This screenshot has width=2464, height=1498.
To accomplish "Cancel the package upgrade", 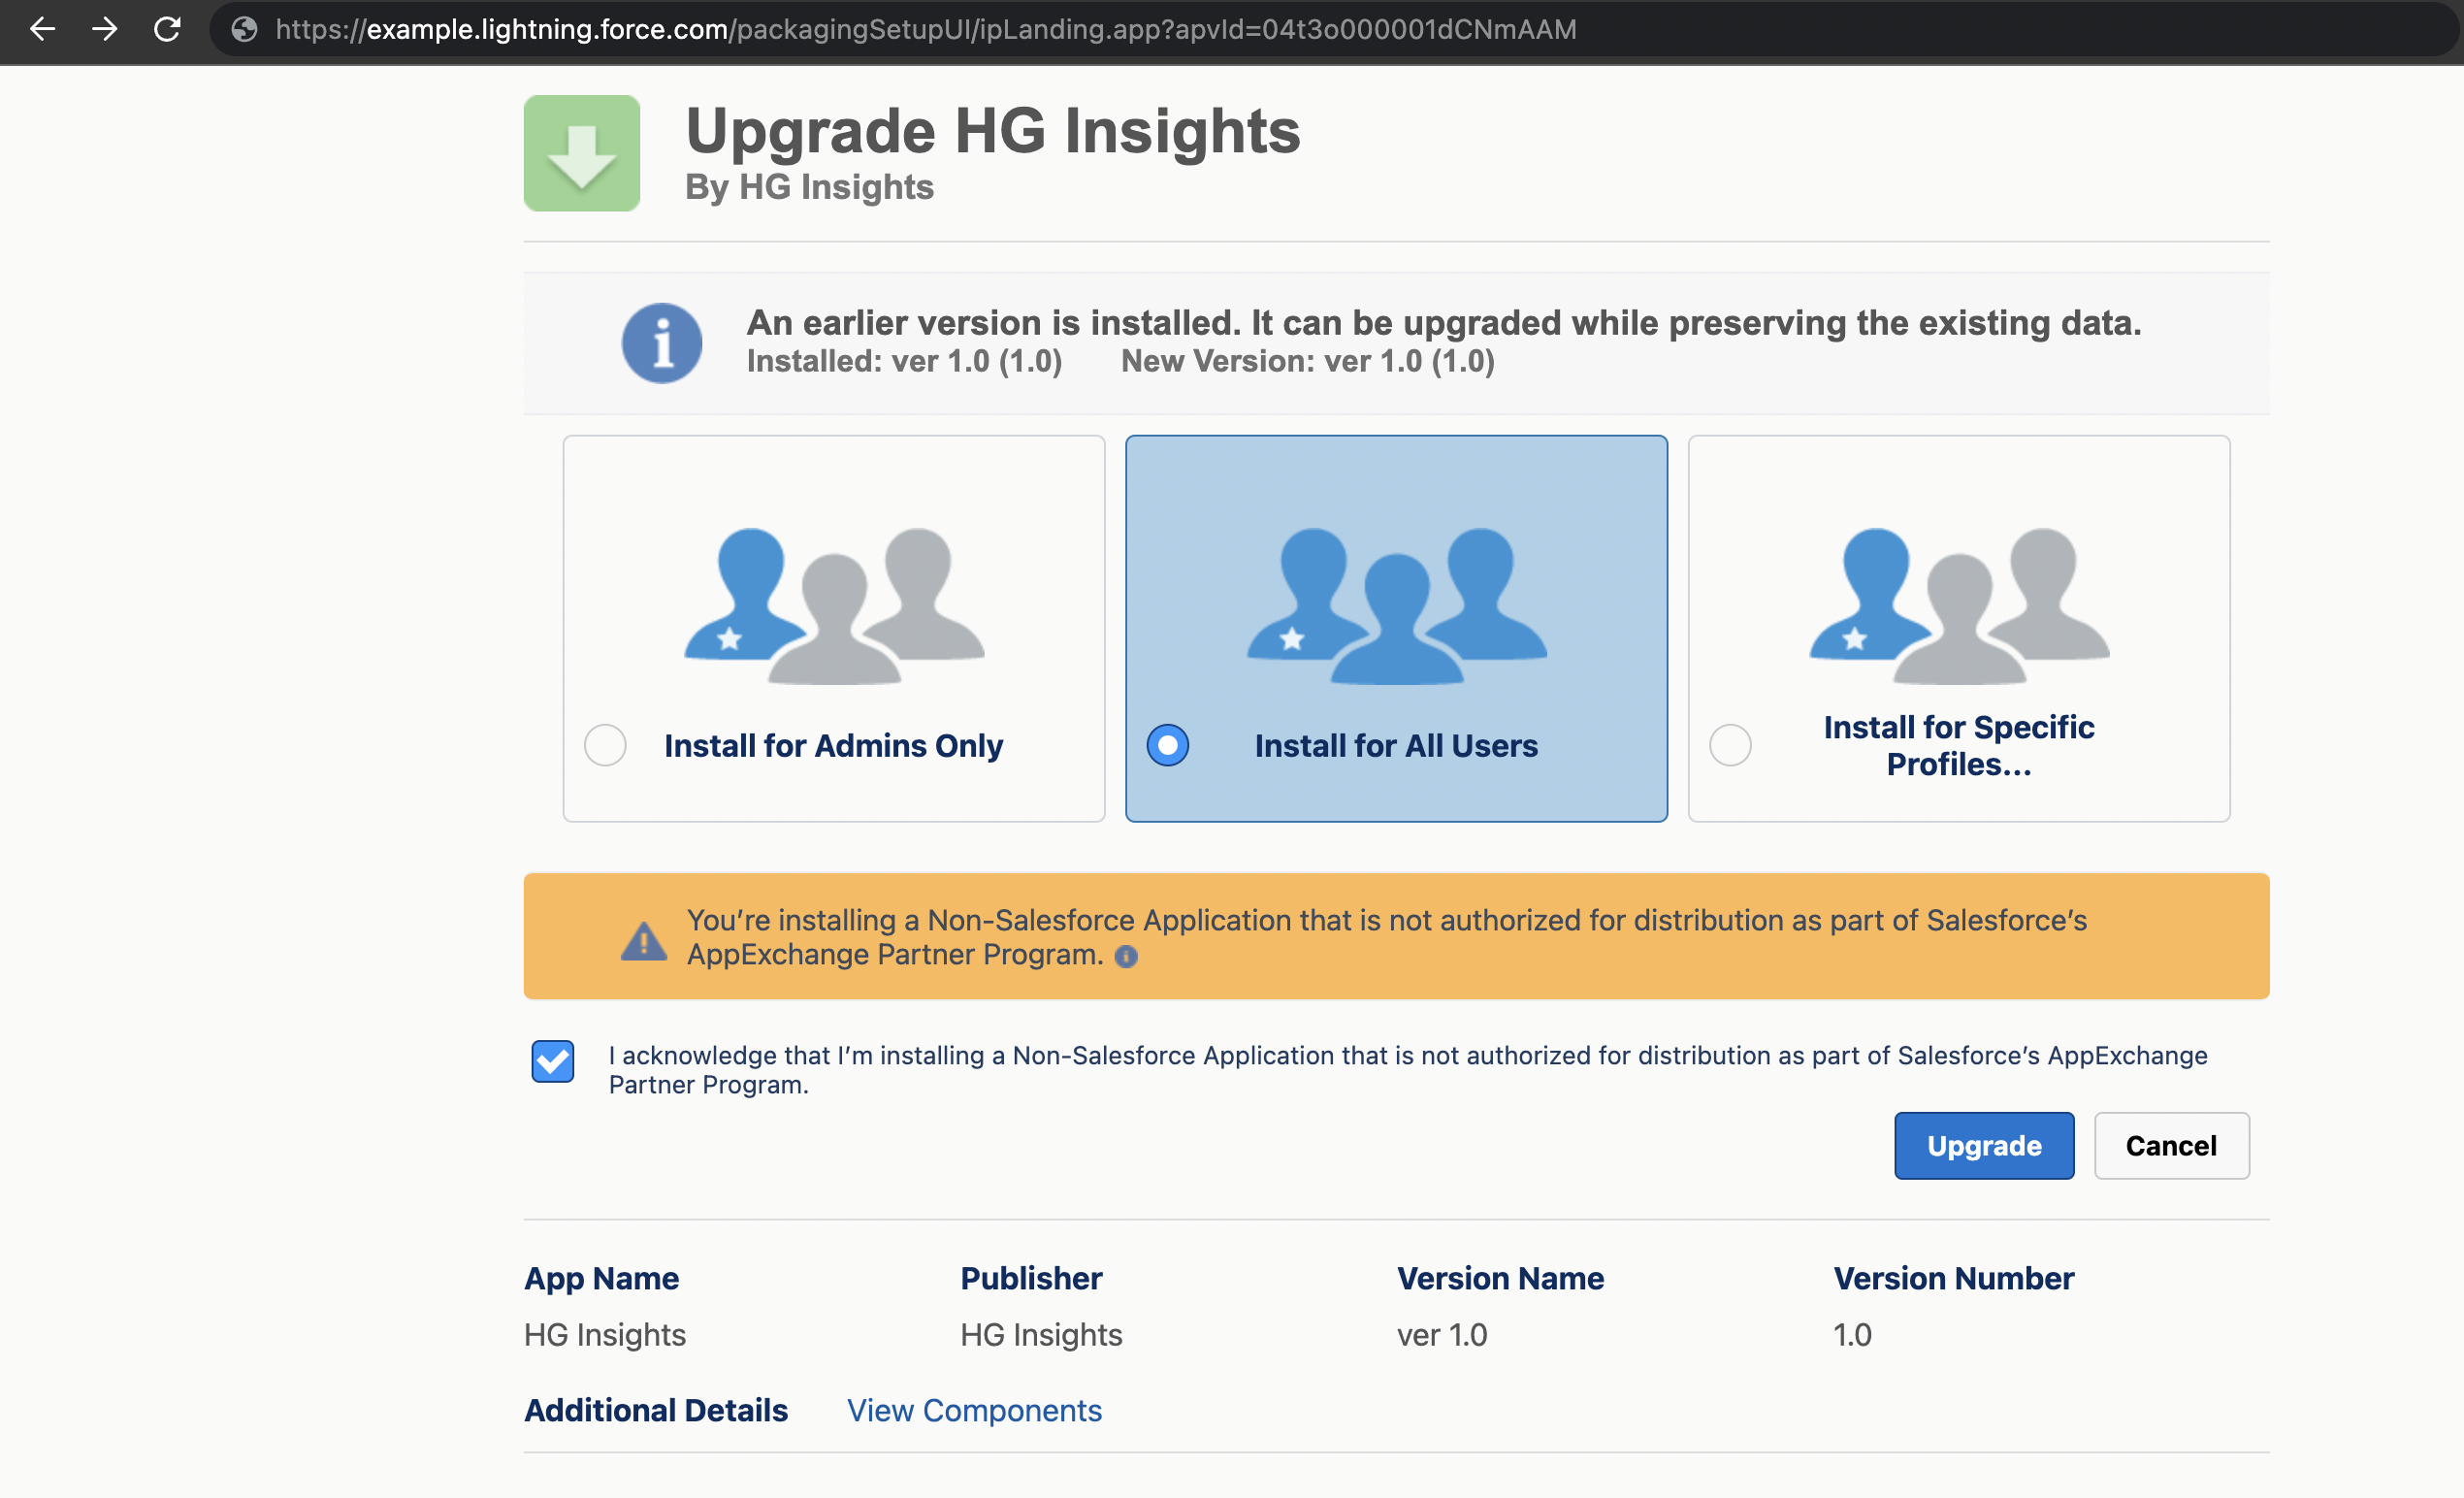I will click(x=2171, y=1146).
